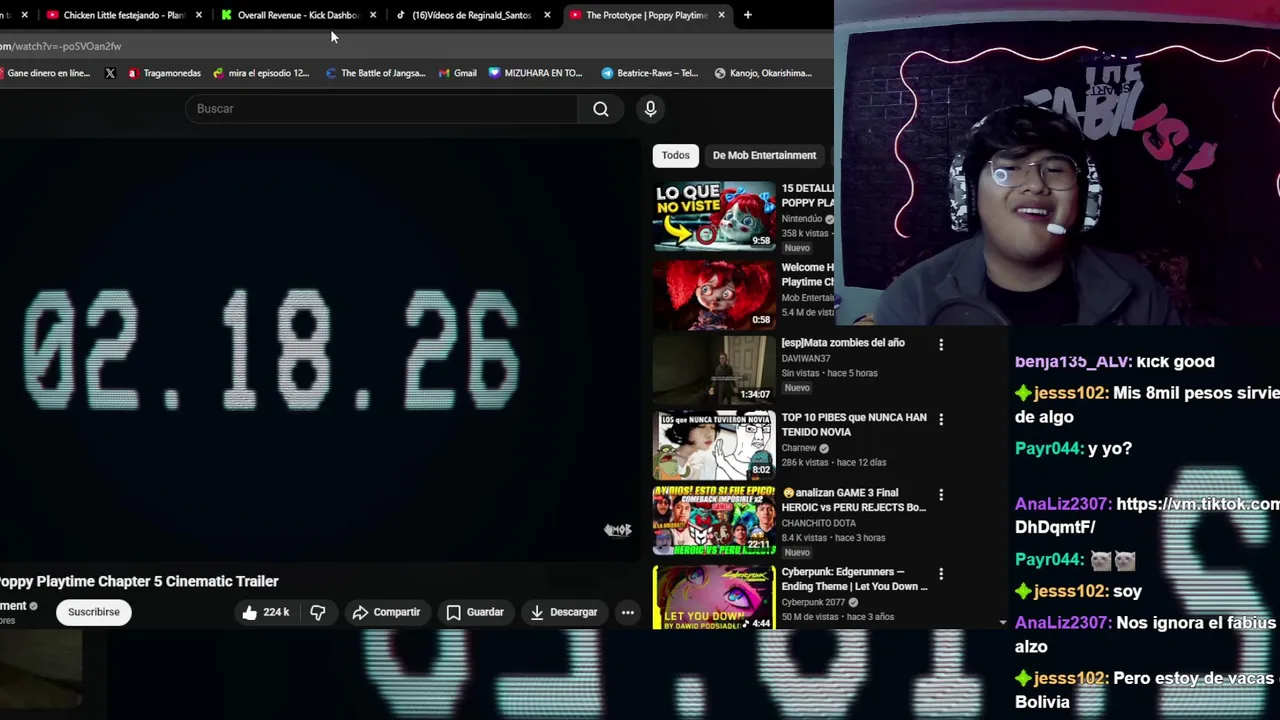This screenshot has width=1280, height=720.
Task: Open options menu for GAME 3 HEROIC video
Action: coord(941,494)
